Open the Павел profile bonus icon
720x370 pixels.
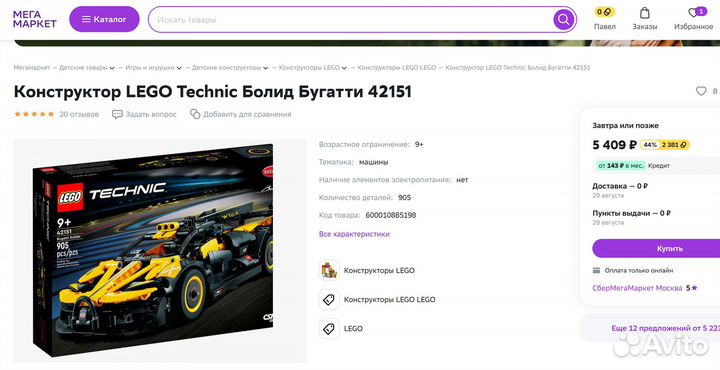pyautogui.click(x=604, y=12)
